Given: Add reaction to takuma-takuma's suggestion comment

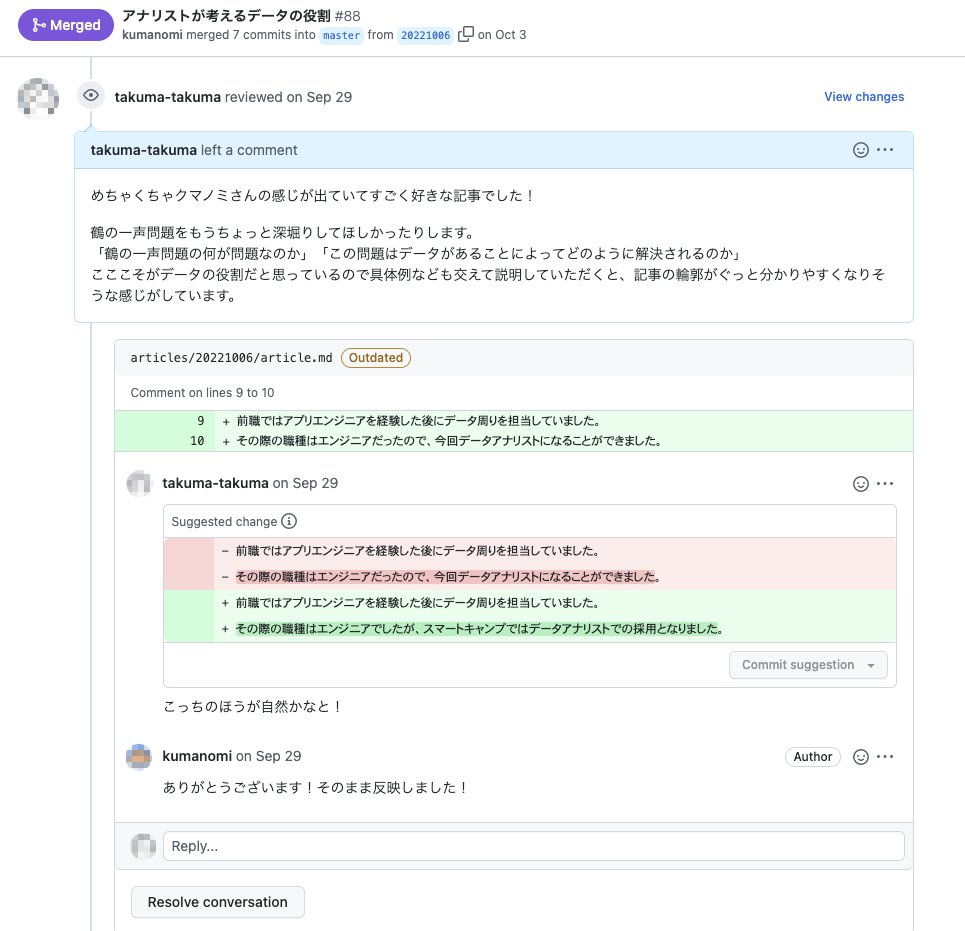Looking at the screenshot, I should point(860,484).
